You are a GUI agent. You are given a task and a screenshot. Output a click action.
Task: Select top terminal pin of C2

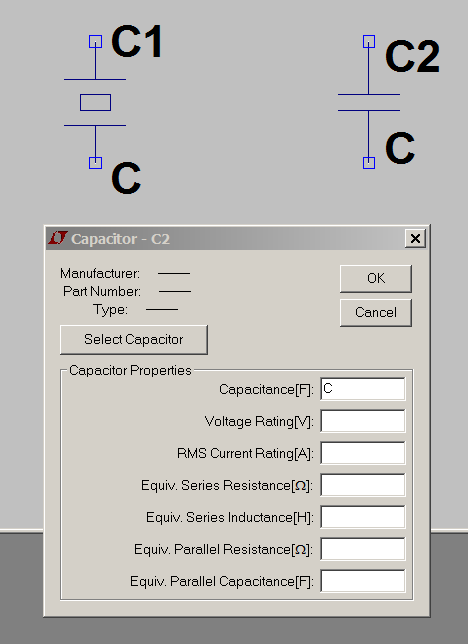coord(369,41)
